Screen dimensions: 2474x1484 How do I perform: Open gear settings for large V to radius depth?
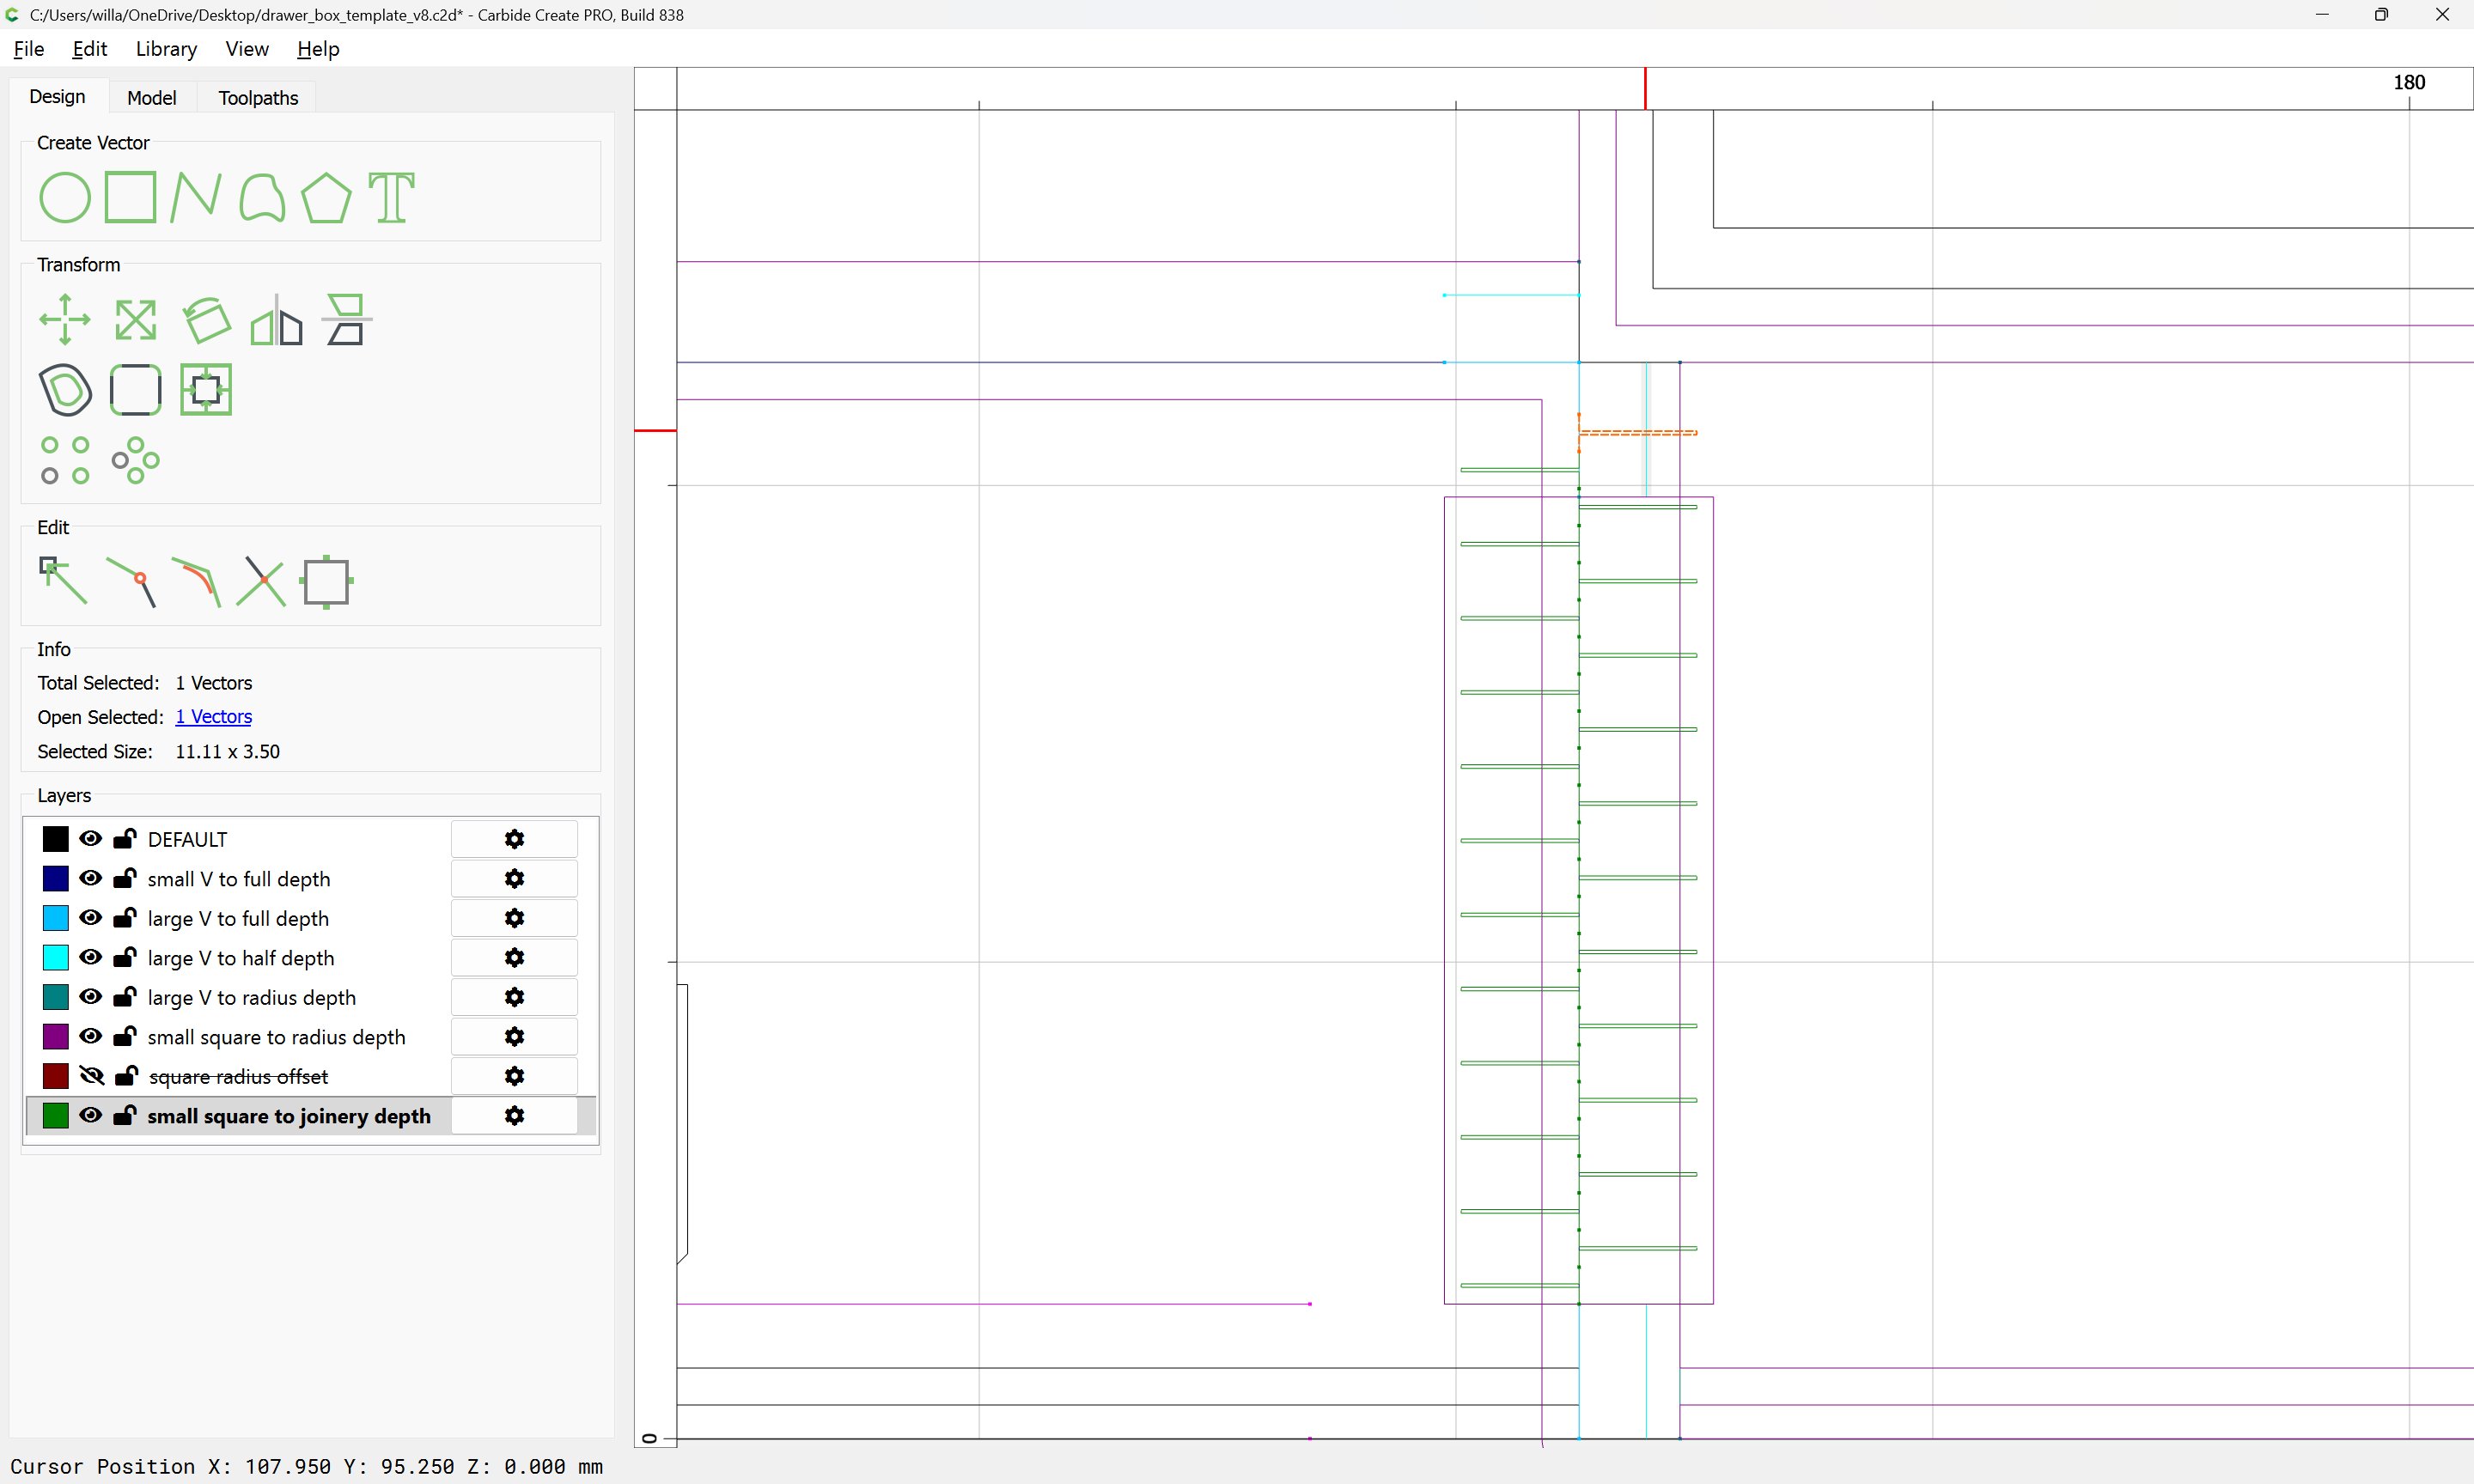(514, 997)
